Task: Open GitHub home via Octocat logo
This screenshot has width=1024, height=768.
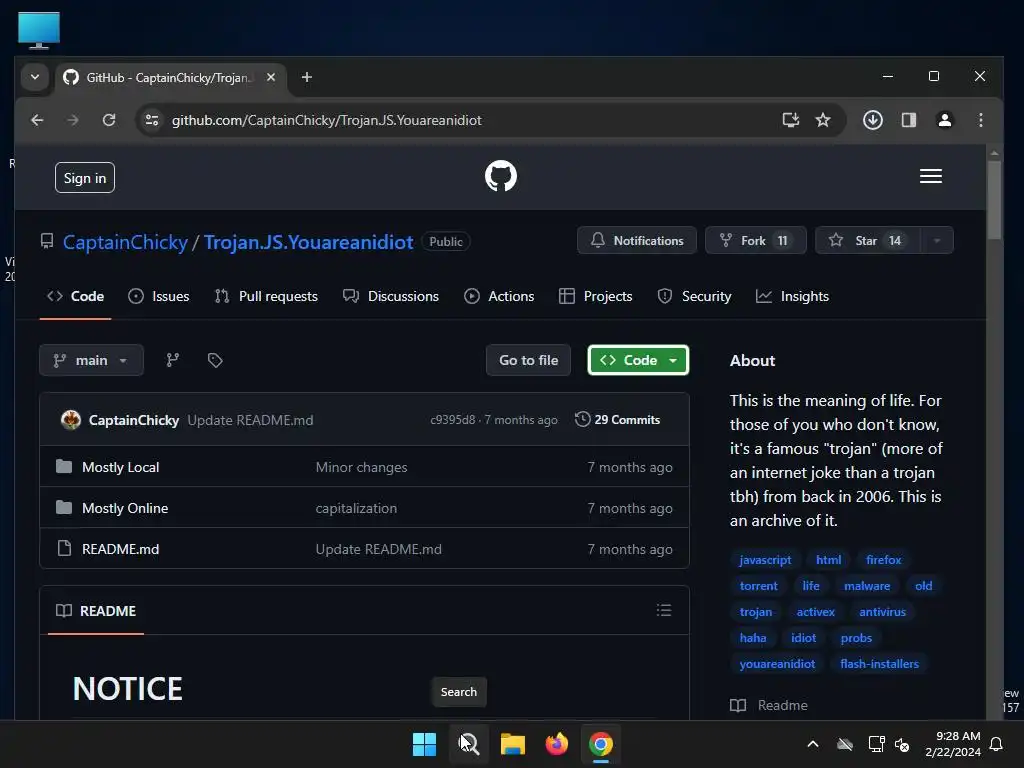Action: (x=501, y=176)
